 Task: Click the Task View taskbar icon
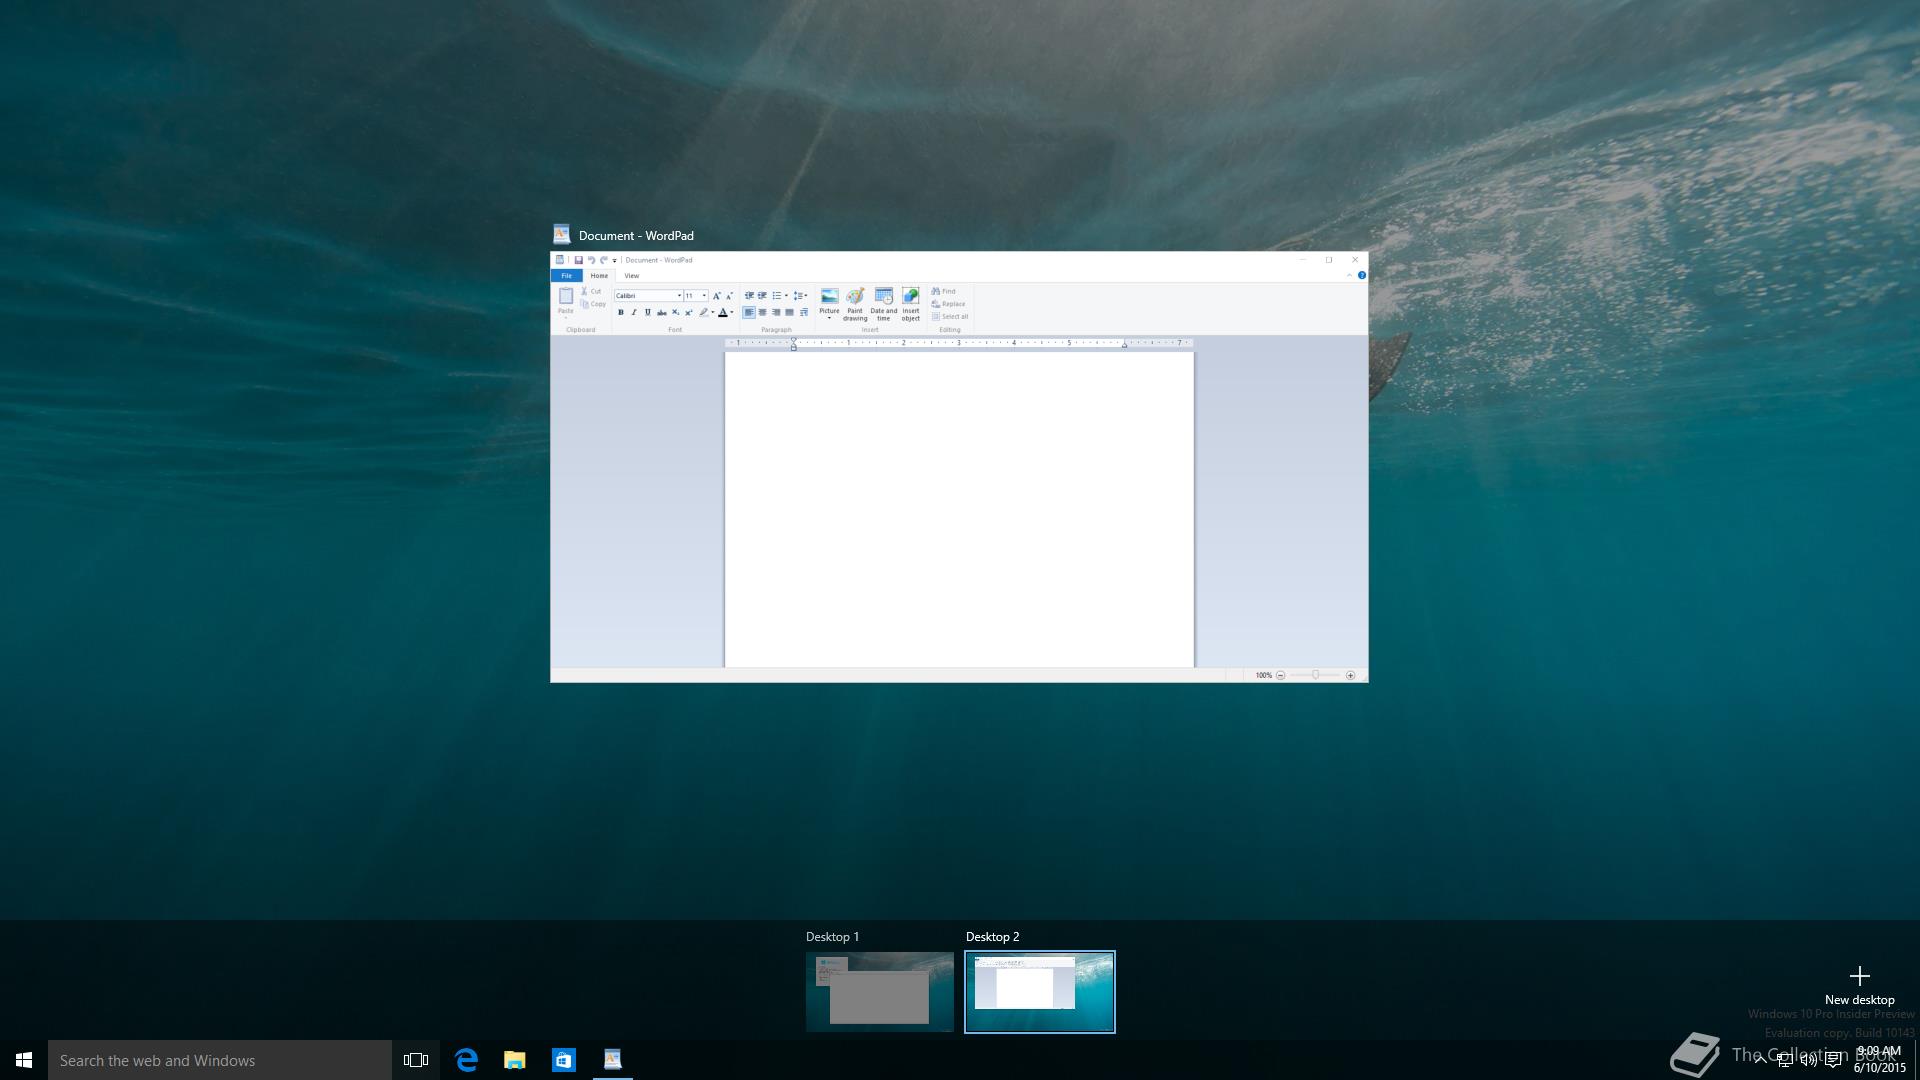point(416,1060)
